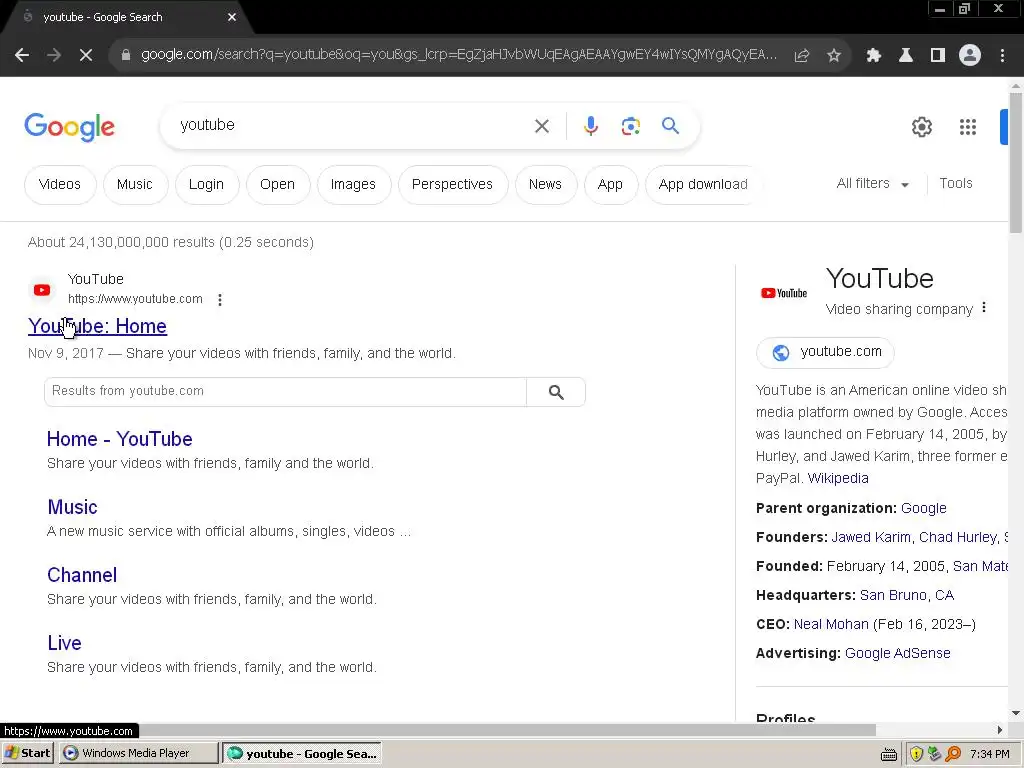Viewport: 1024px width, 768px height.
Task: Click the YouTube result favicon
Action: (x=42, y=290)
